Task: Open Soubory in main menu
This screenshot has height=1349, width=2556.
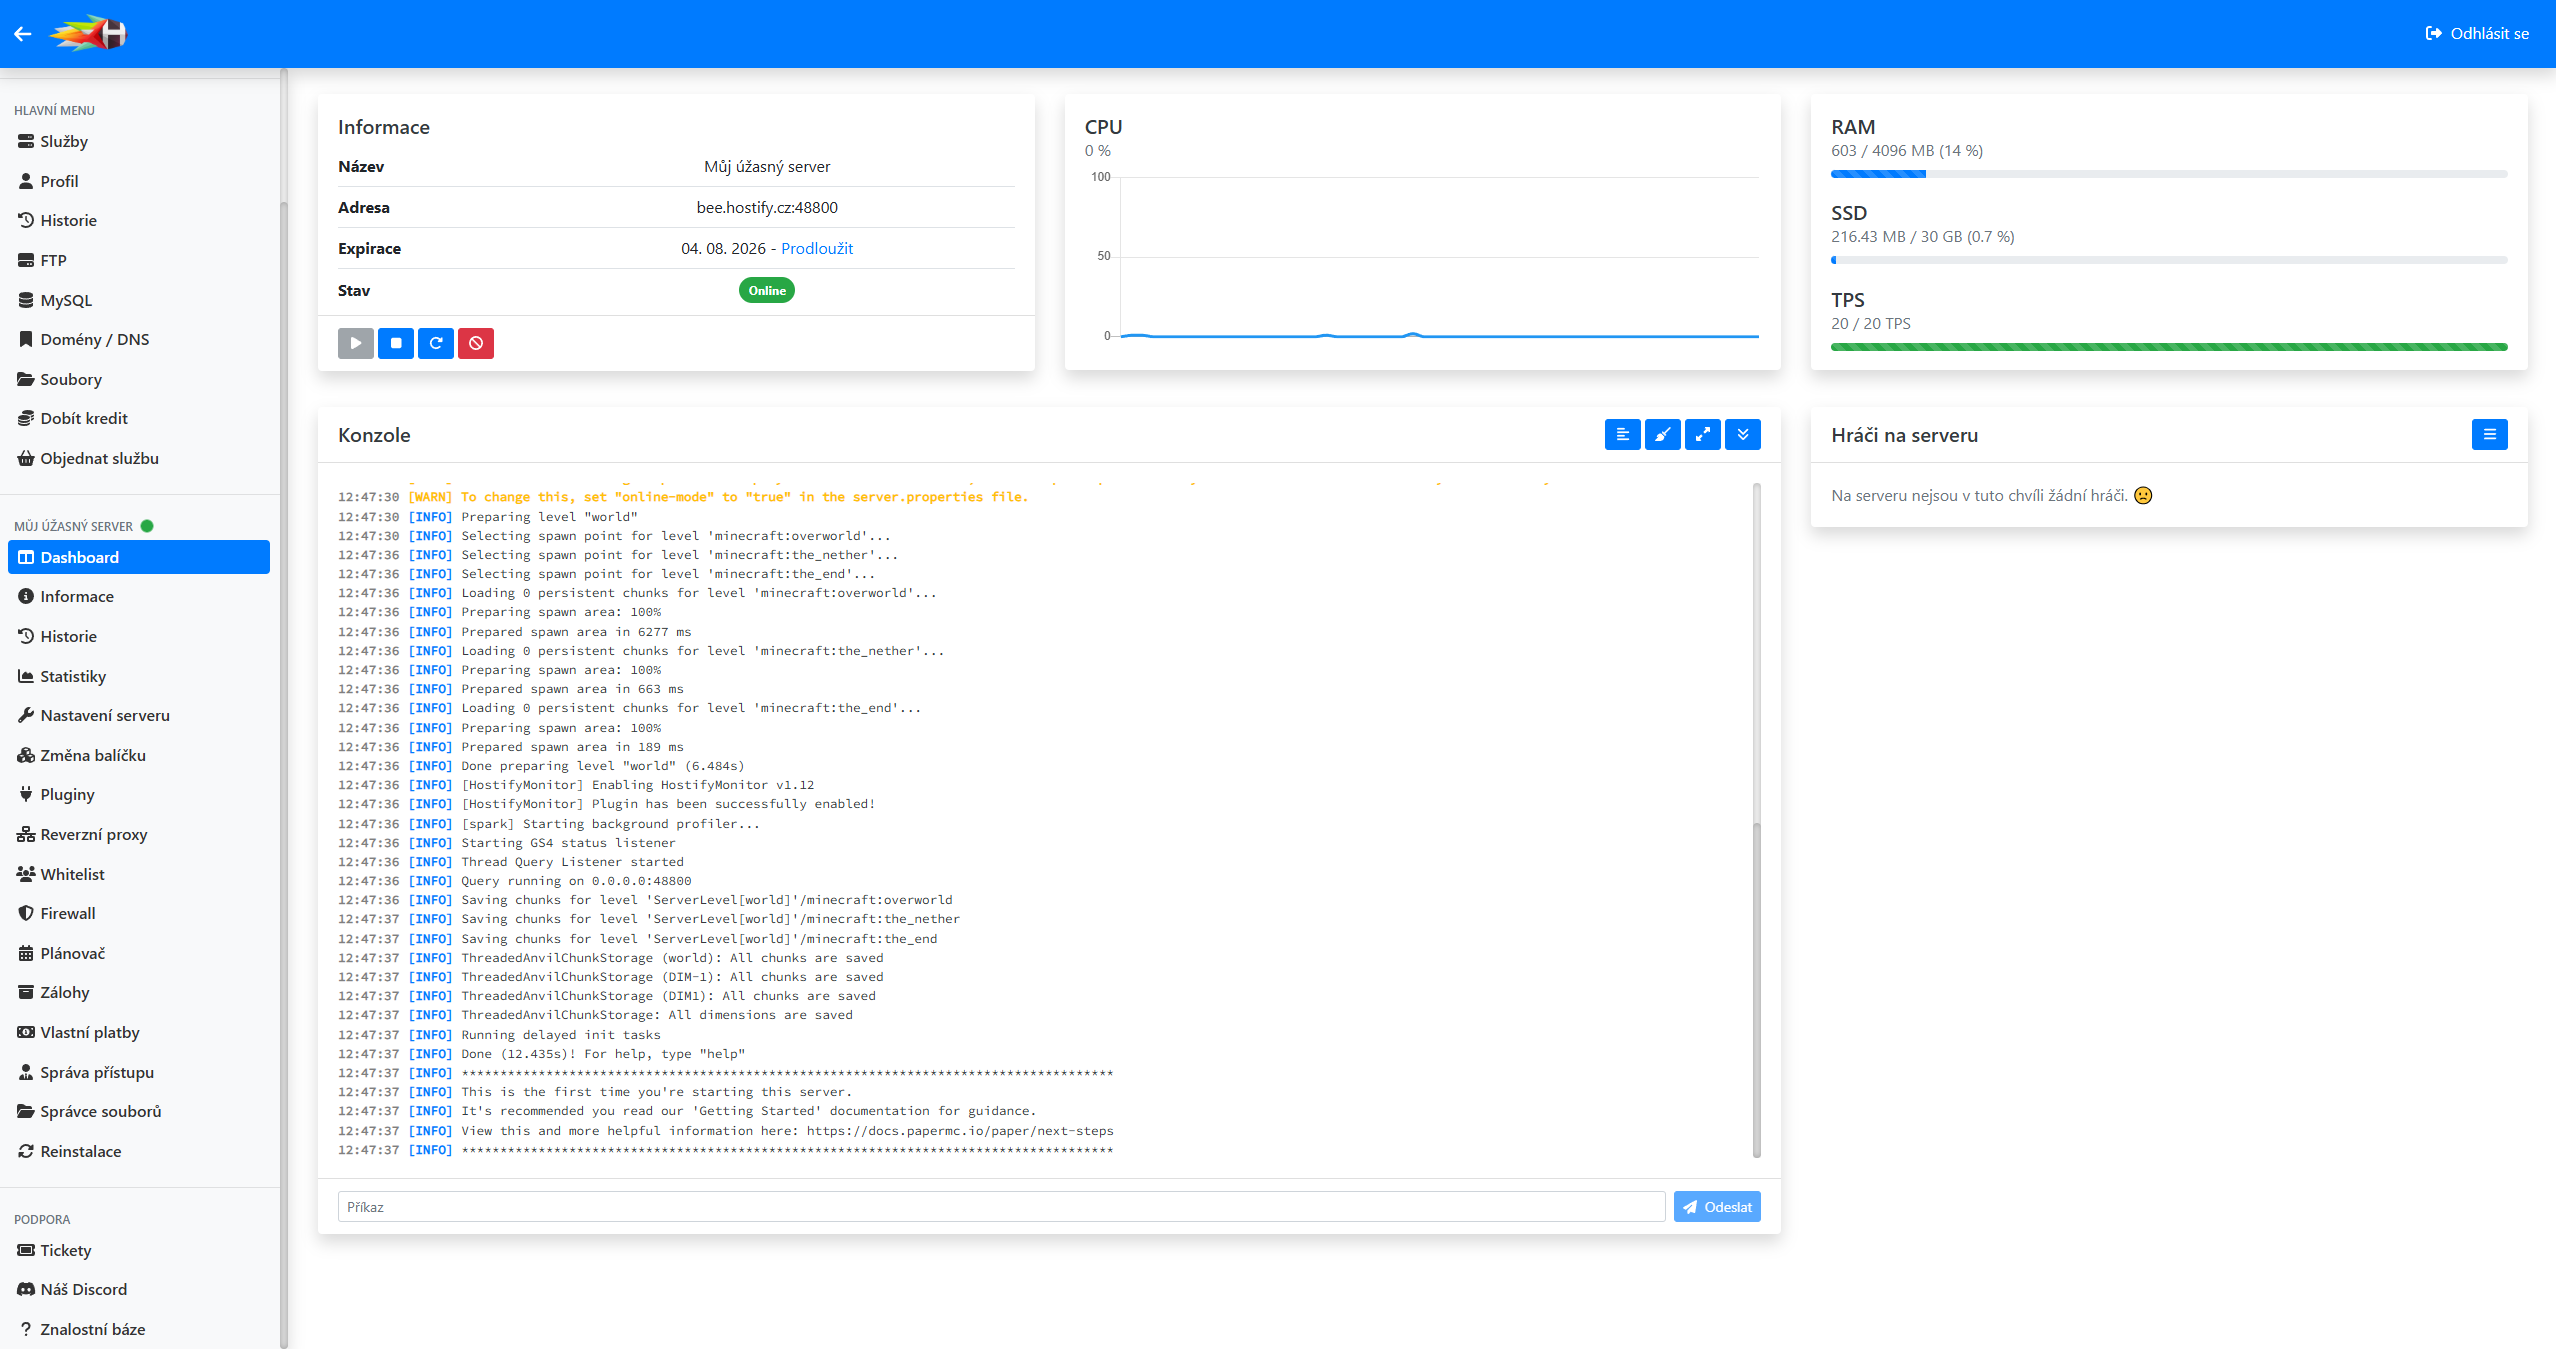Action: pyautogui.click(x=139, y=379)
